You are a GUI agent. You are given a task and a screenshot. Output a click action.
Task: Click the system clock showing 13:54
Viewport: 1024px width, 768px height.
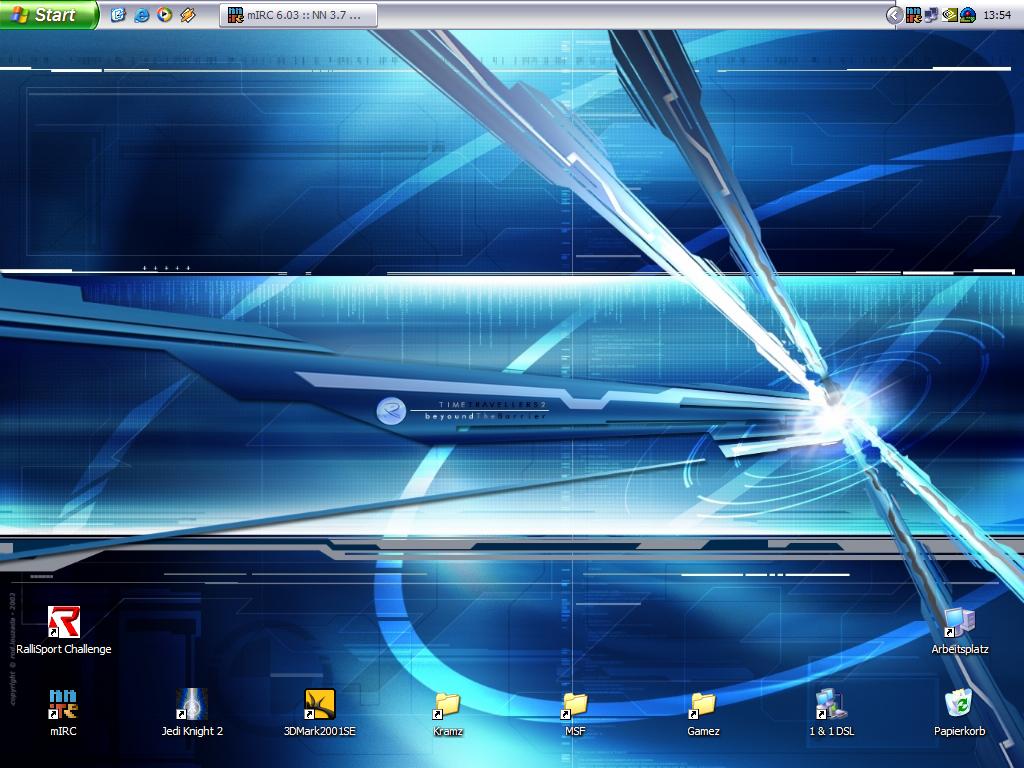coord(997,15)
